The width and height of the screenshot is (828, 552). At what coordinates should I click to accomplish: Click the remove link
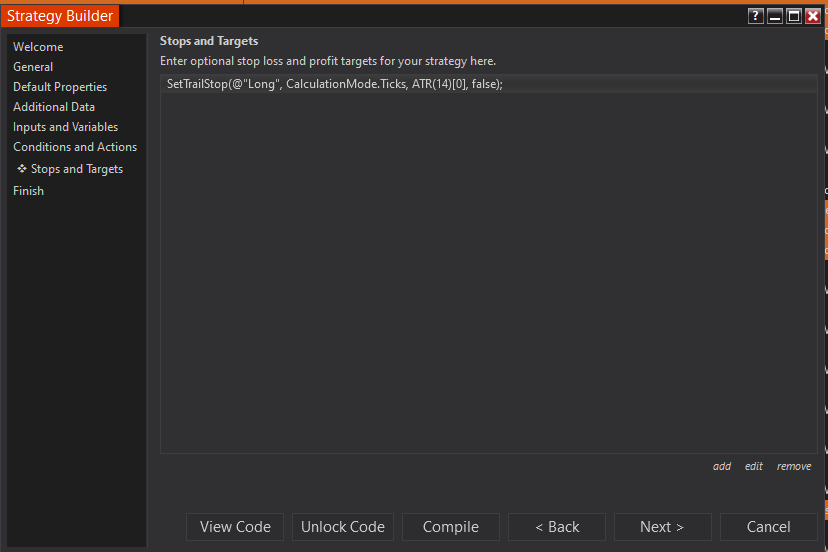pos(794,466)
